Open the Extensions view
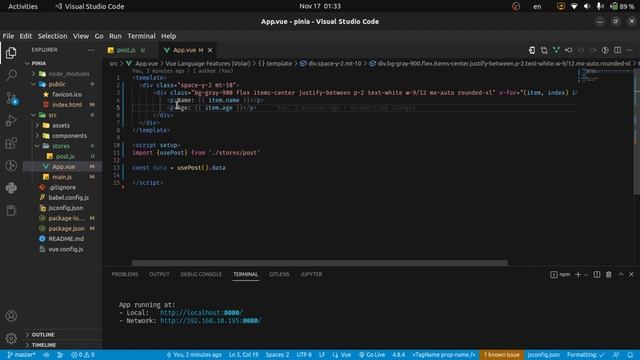The image size is (640, 360). tap(11, 143)
